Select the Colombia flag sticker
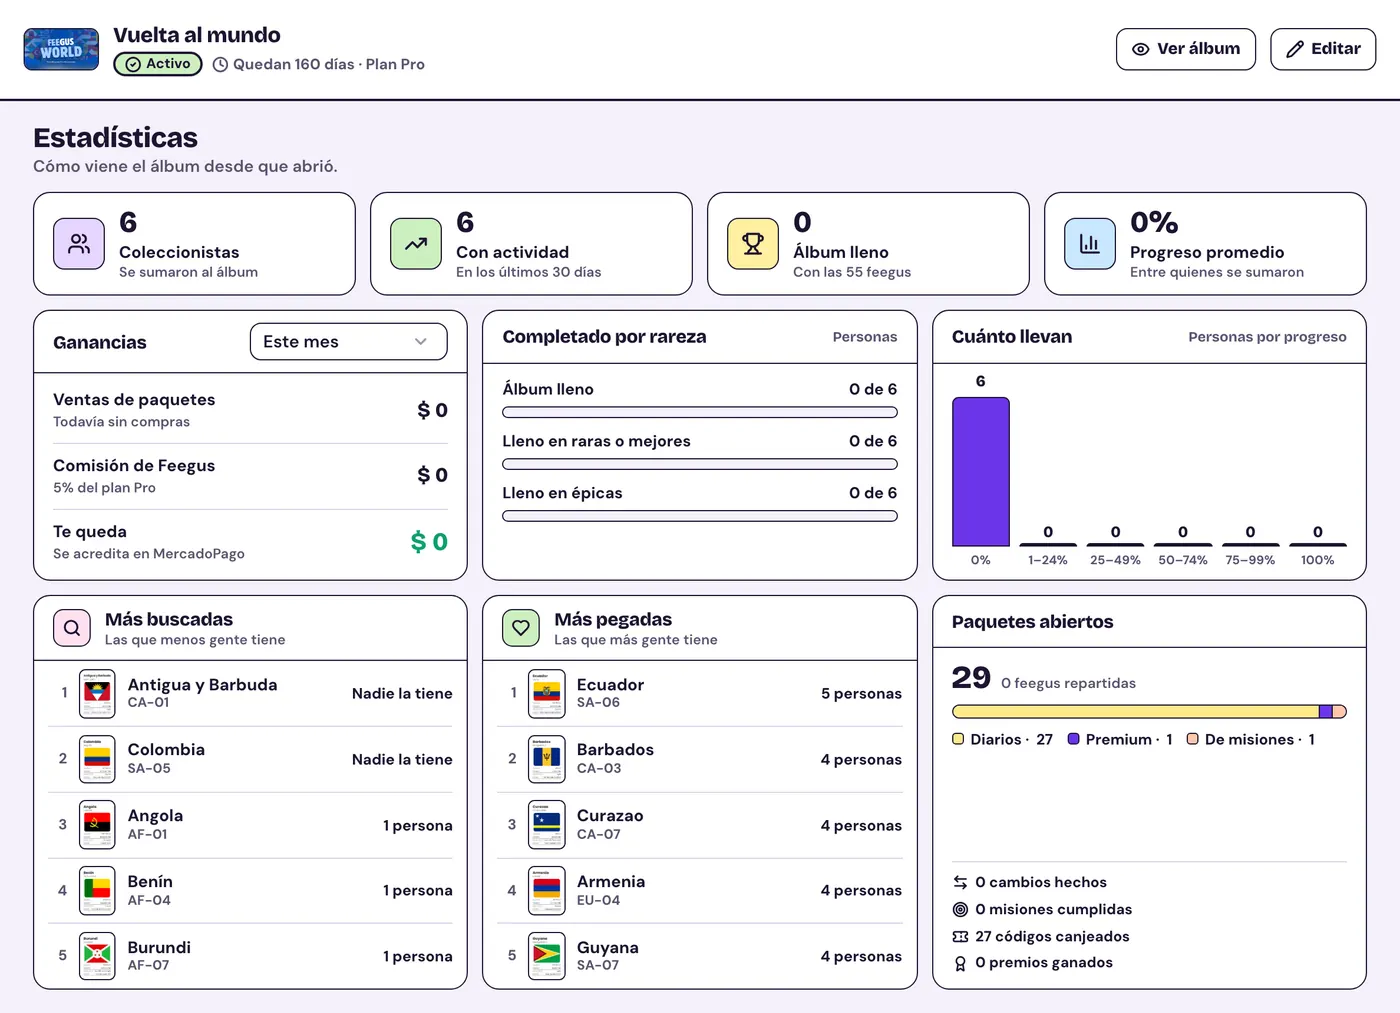This screenshot has height=1013, width=1400. (x=97, y=759)
